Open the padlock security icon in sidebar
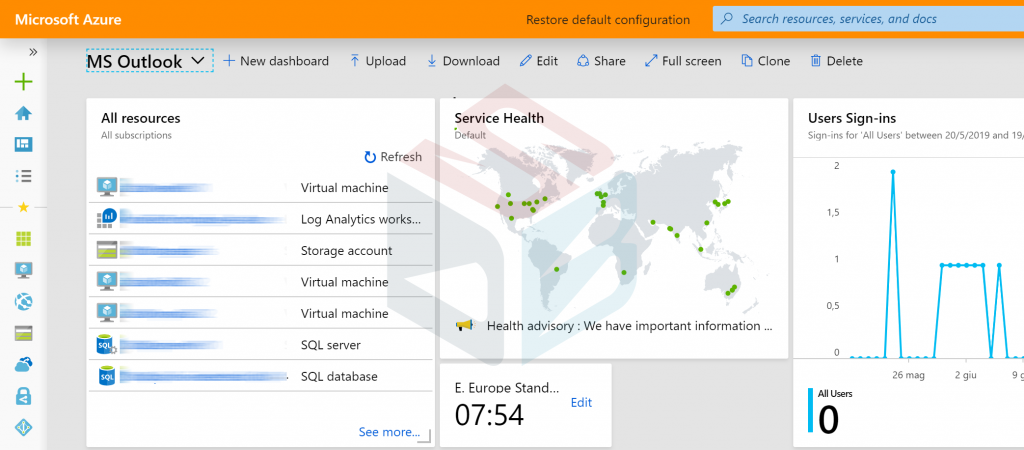This screenshot has height=450, width=1024. coord(24,396)
